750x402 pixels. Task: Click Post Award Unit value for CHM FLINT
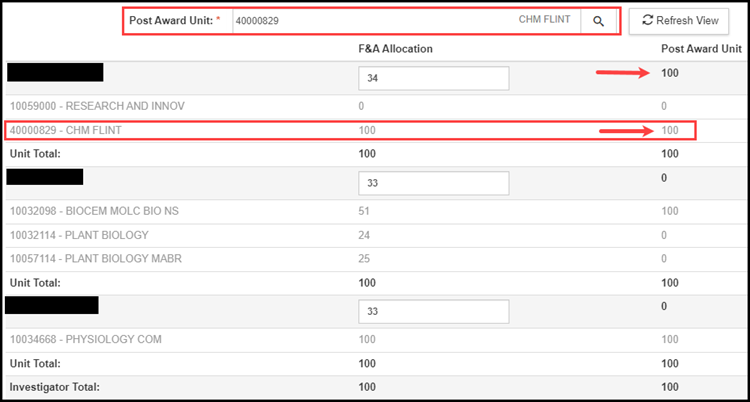[x=669, y=130]
